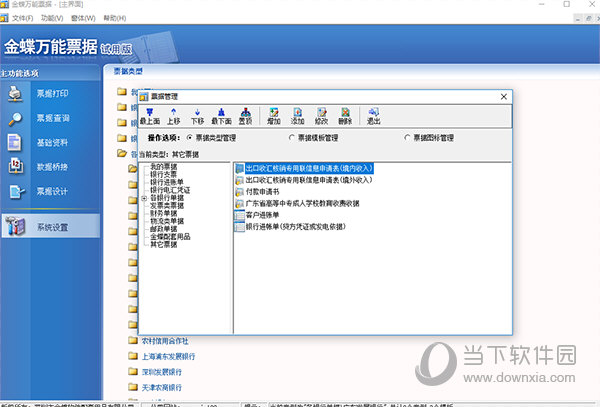This screenshot has width=600, height=407.
Task: Click the 删除 delete toolbar icon
Action: pos(345,112)
